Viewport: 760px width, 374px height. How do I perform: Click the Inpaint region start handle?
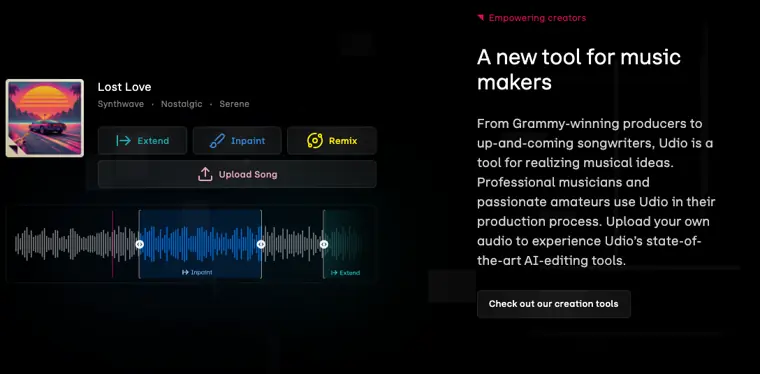click(140, 244)
